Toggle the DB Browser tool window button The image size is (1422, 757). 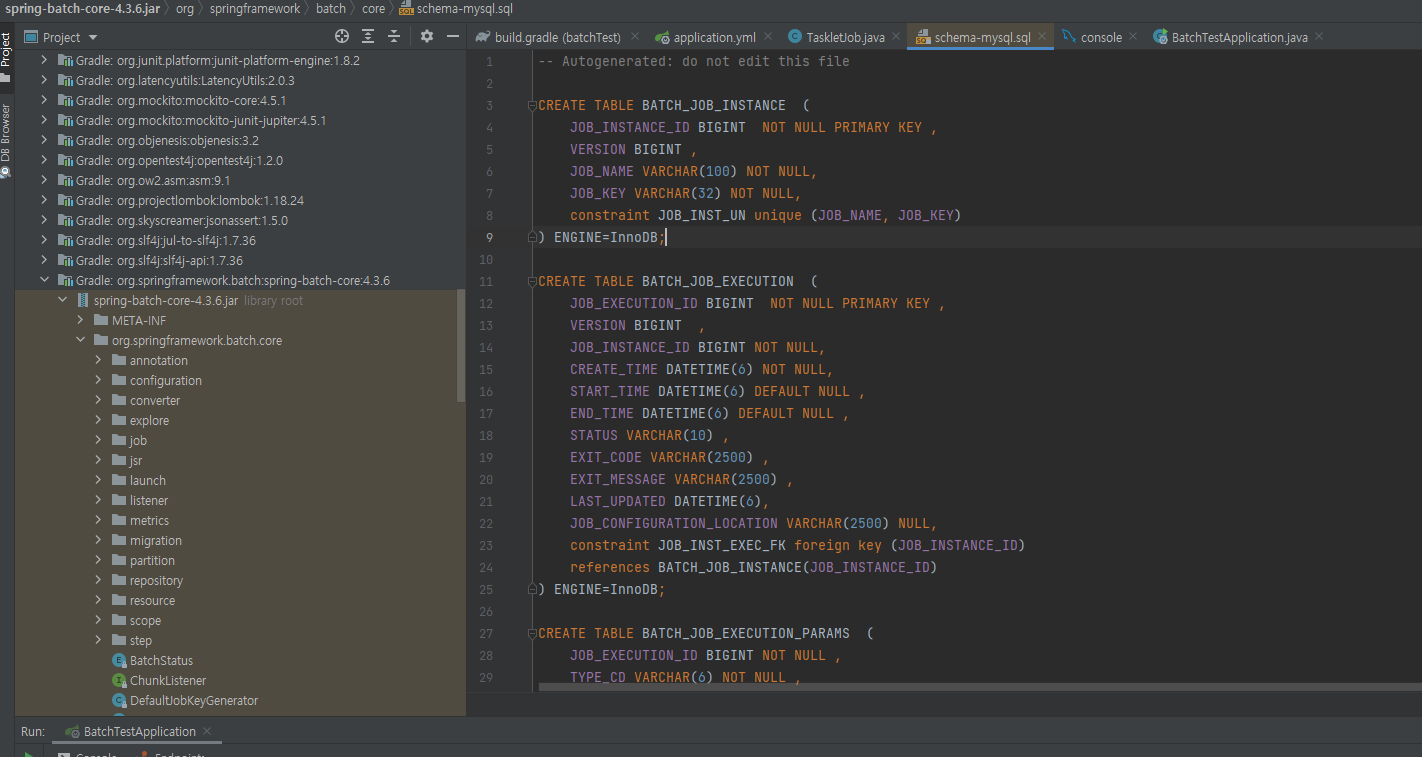pyautogui.click(x=7, y=139)
